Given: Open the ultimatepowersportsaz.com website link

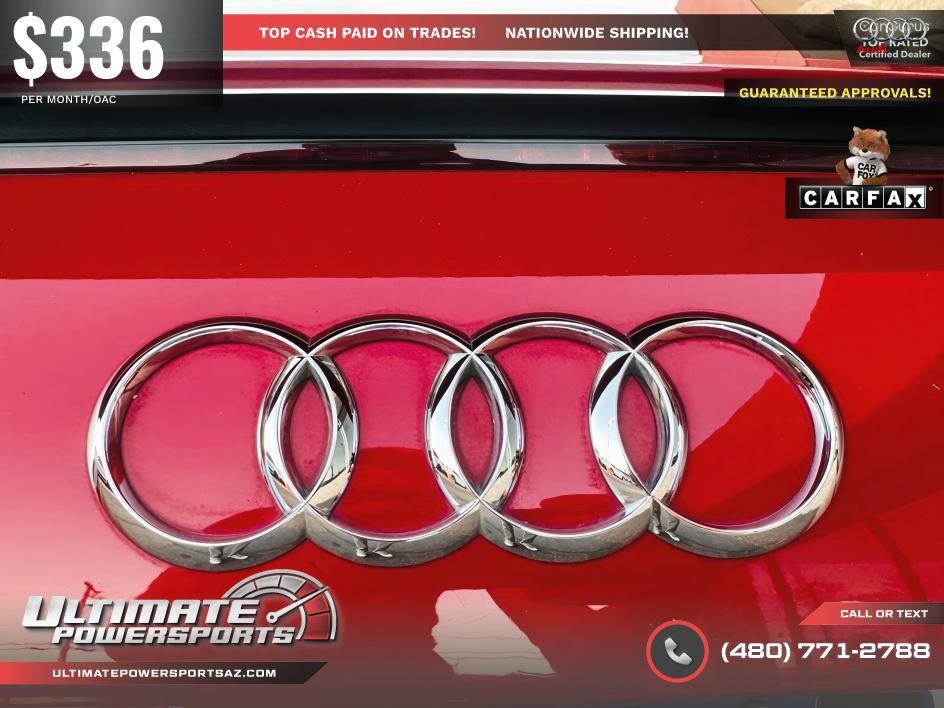Looking at the screenshot, I should [x=164, y=673].
